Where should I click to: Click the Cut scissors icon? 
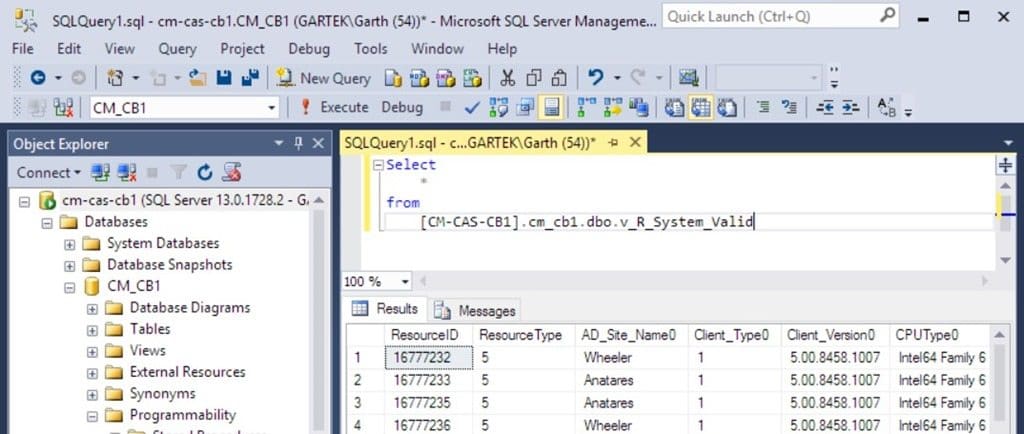click(x=507, y=78)
